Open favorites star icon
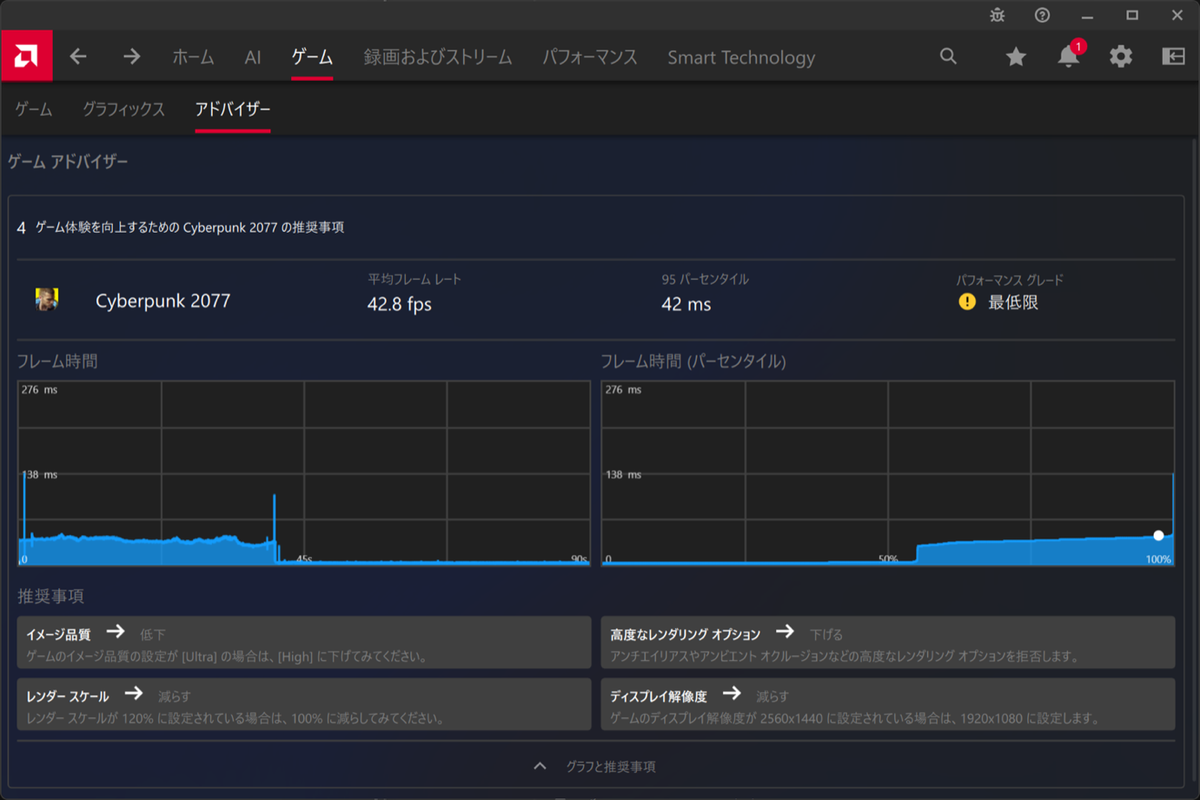The image size is (1200, 800). point(1016,57)
